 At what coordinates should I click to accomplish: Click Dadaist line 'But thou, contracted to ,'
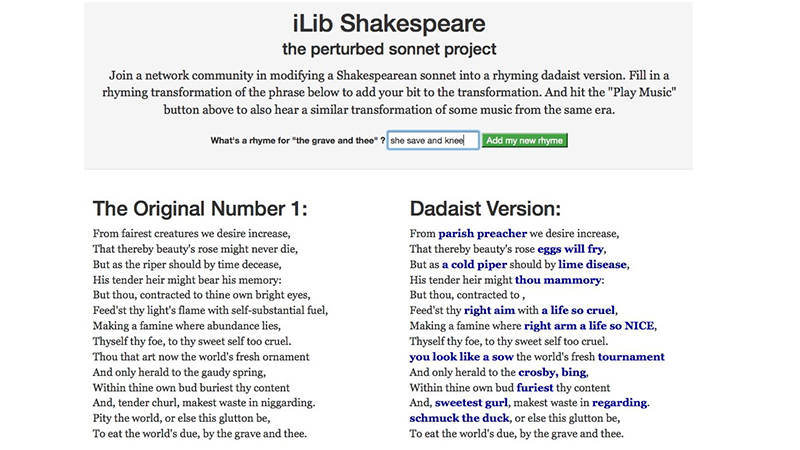tap(467, 295)
